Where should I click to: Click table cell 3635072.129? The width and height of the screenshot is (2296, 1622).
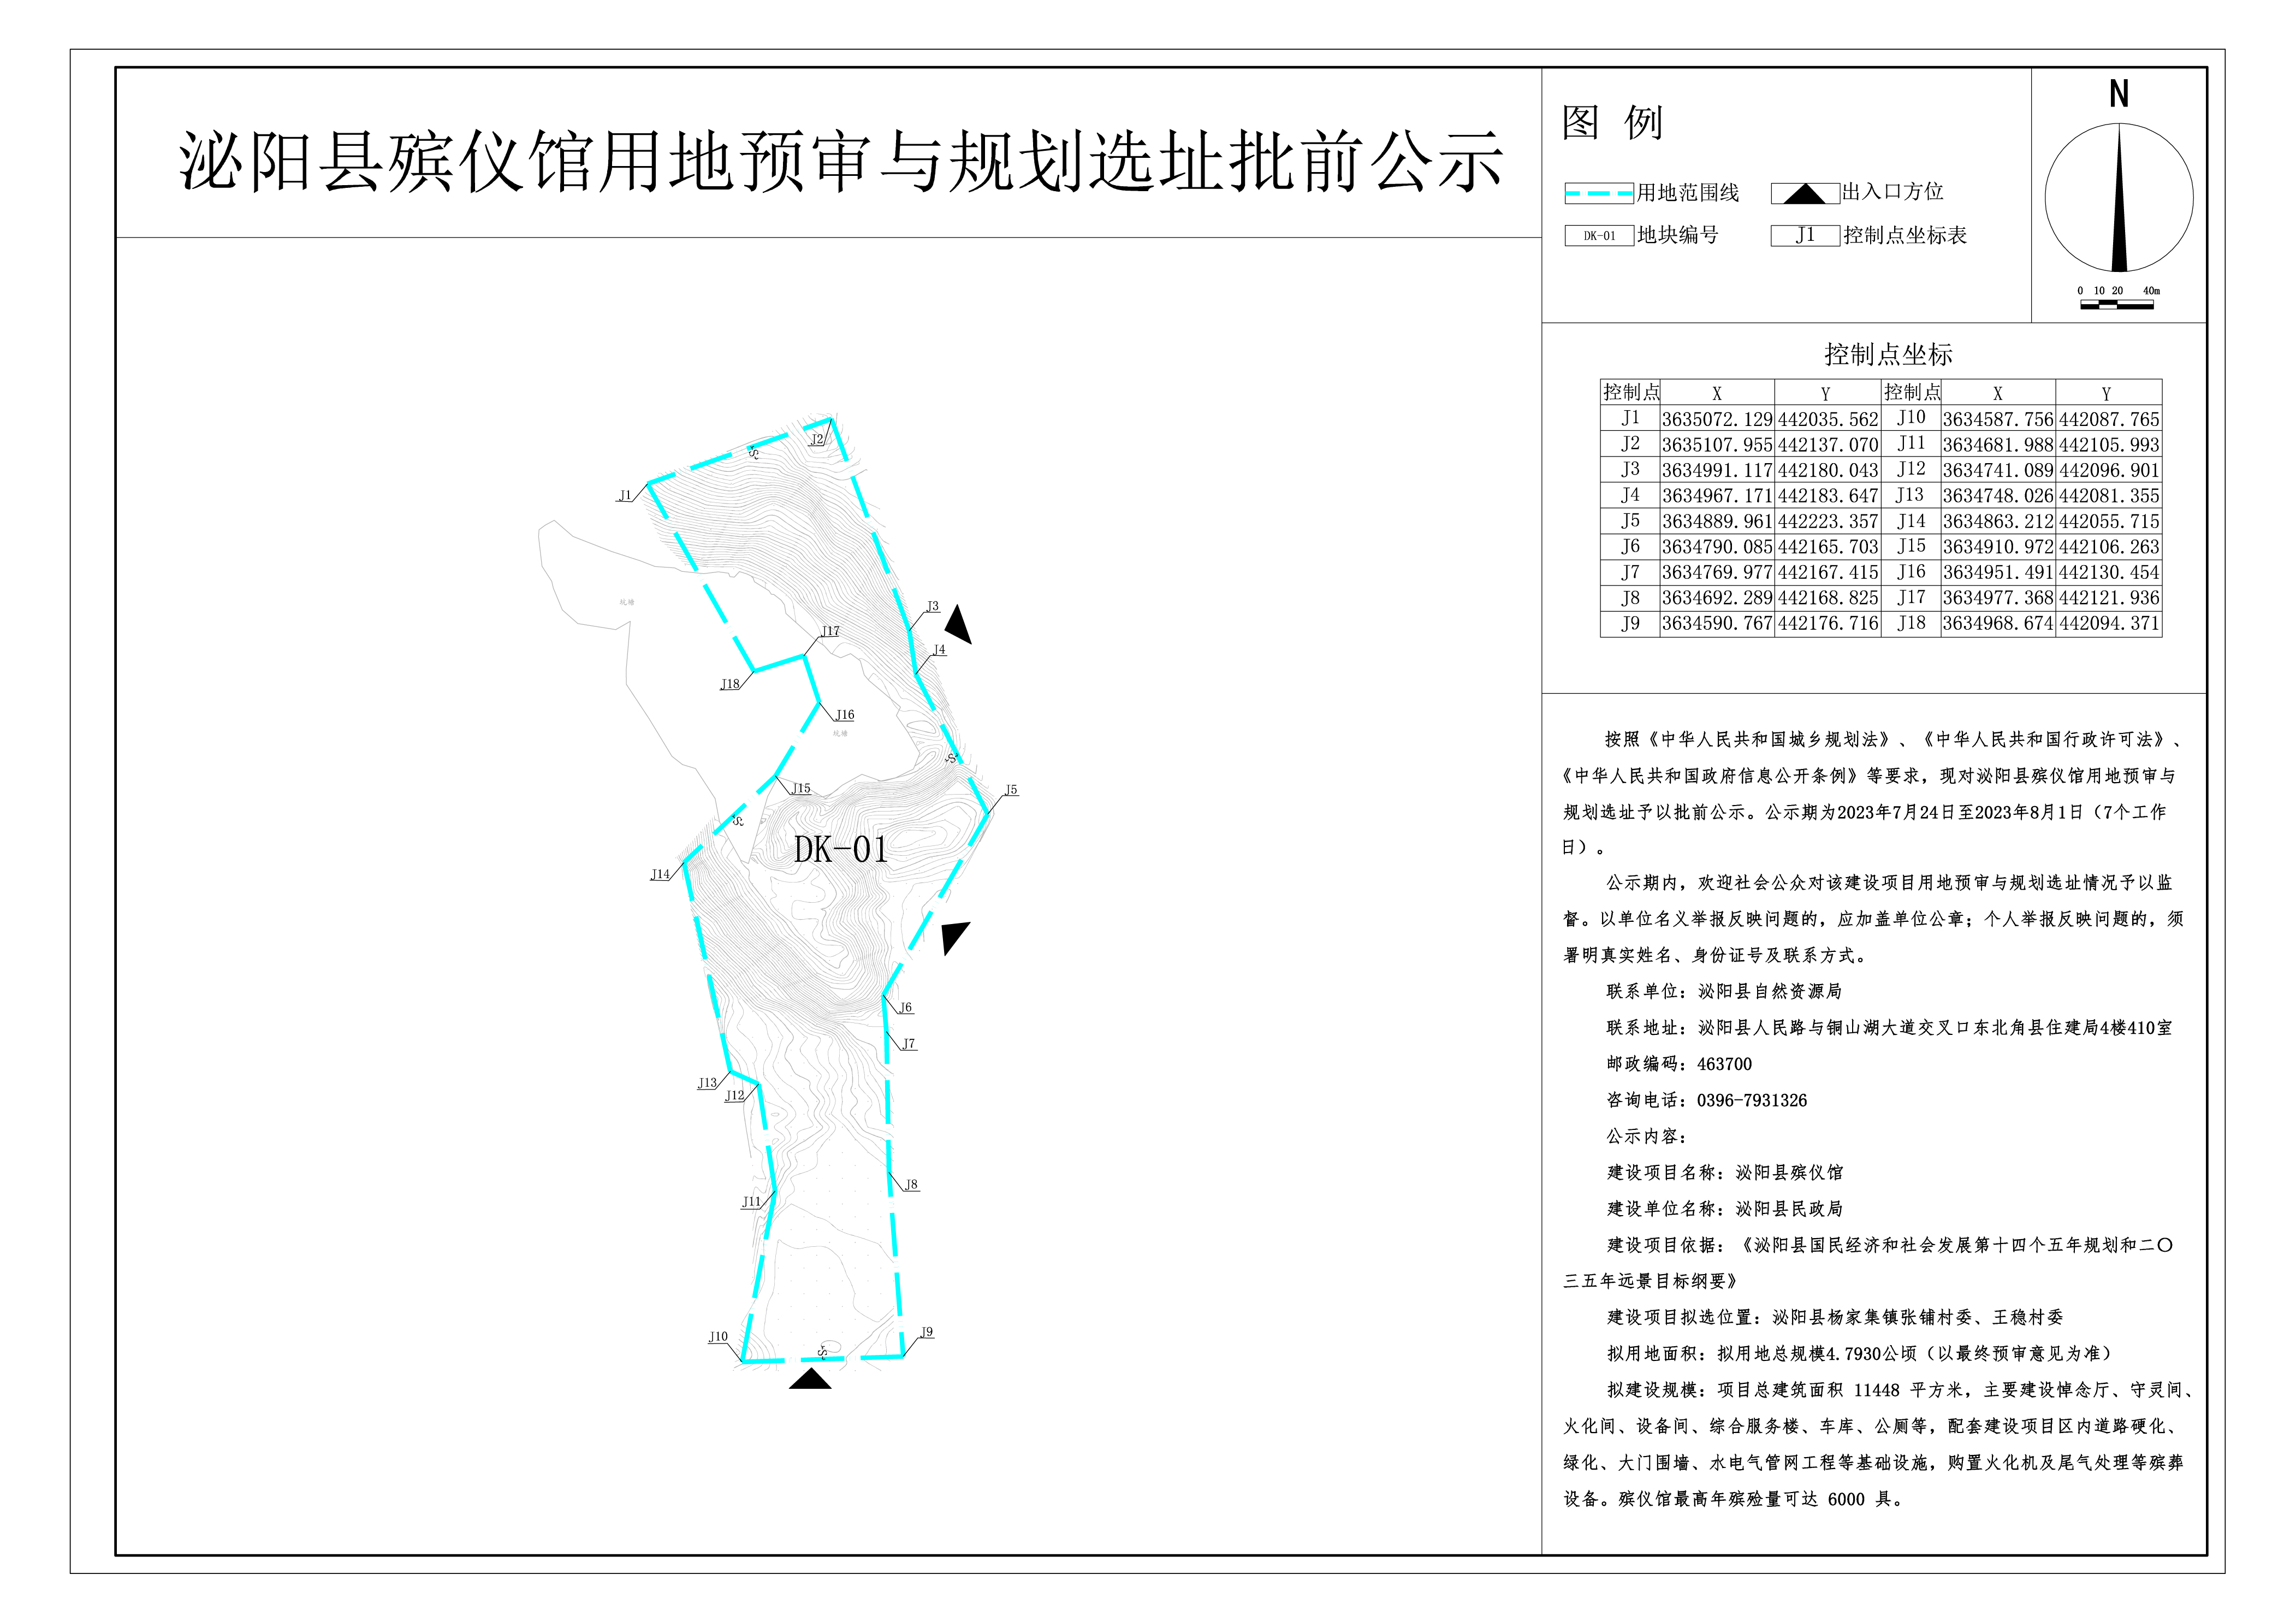point(1717,419)
